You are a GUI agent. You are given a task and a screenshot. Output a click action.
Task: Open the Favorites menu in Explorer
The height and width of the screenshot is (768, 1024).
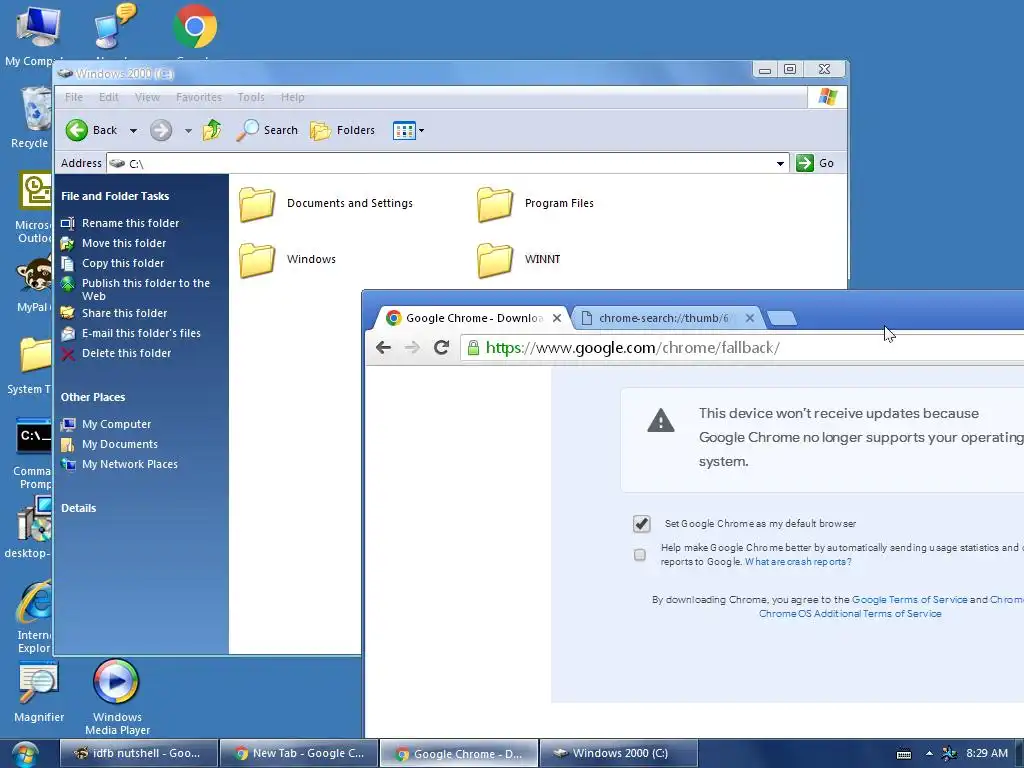[x=199, y=97]
